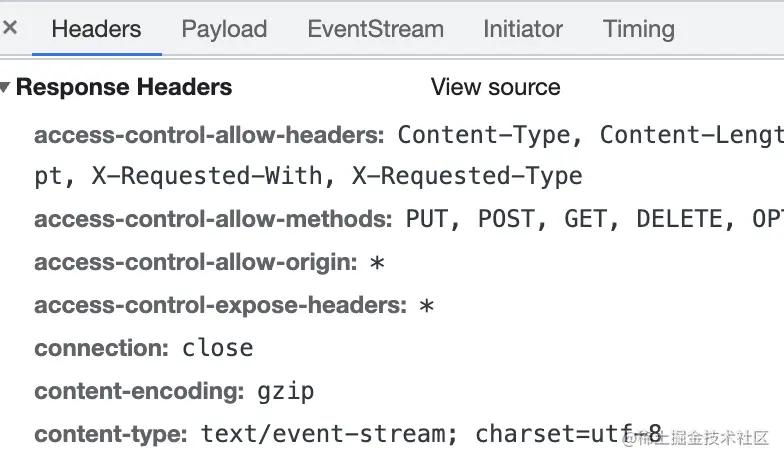Click the Response Headers section title
The height and width of the screenshot is (462, 784).
pos(124,88)
